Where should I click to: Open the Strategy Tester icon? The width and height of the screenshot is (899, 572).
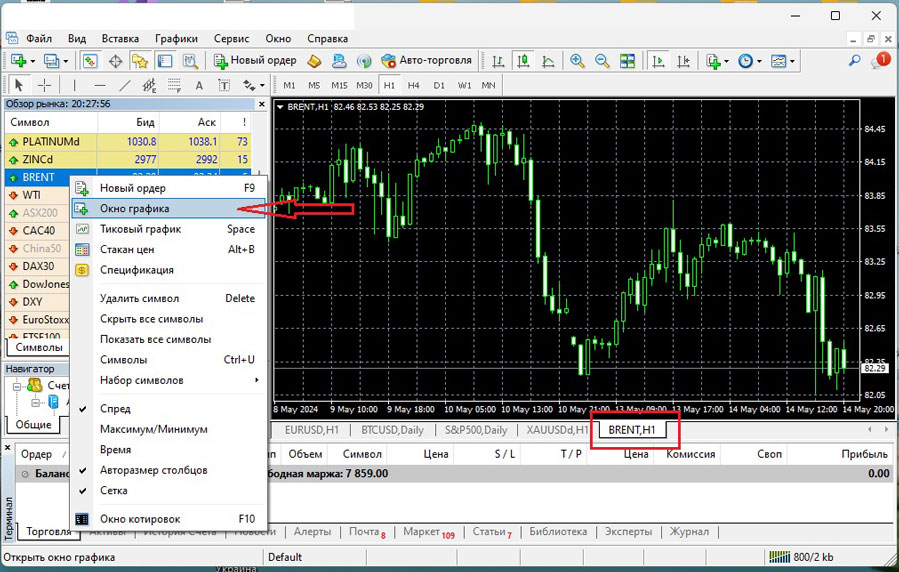(x=190, y=61)
